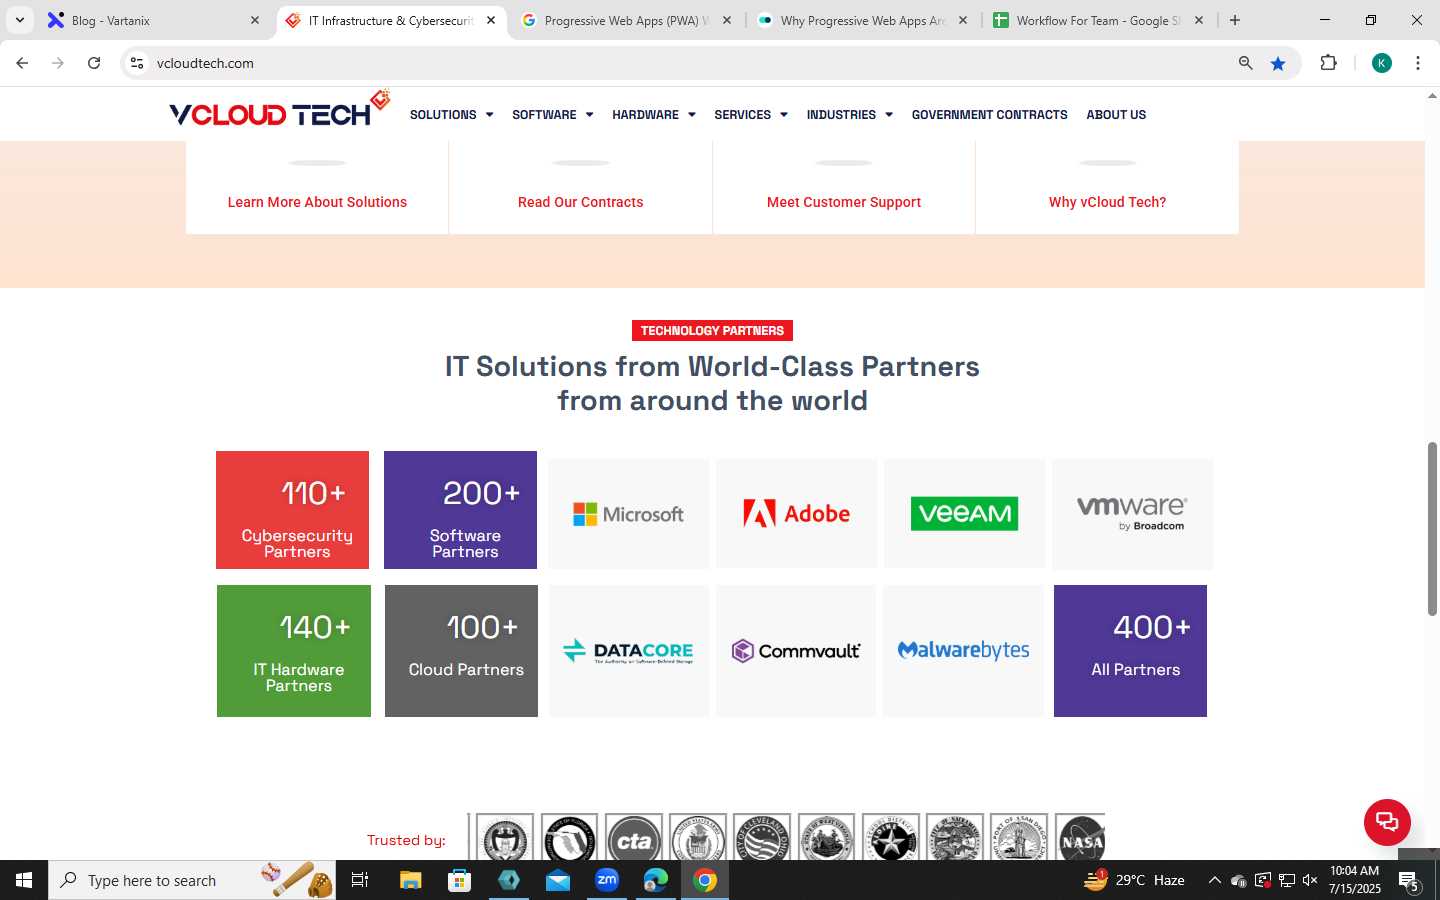Open File Explorer from taskbar
The width and height of the screenshot is (1440, 900).
[410, 880]
